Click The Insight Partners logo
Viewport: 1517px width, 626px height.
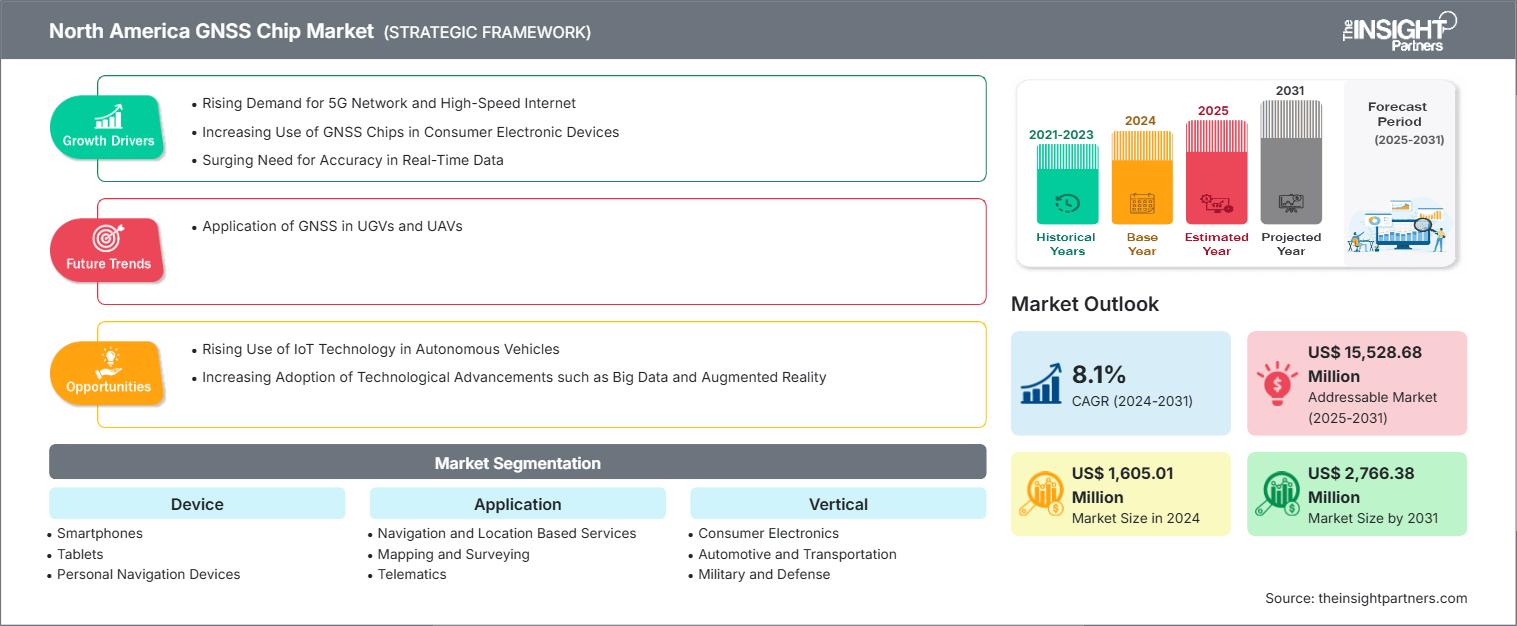[x=1395, y=30]
